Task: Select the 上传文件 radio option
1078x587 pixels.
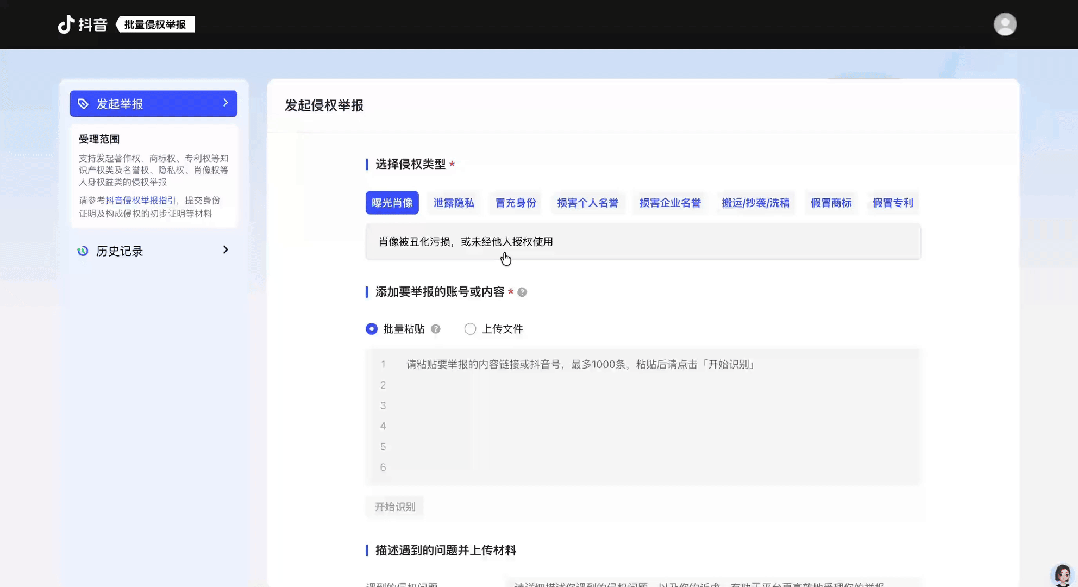Action: tap(470, 329)
